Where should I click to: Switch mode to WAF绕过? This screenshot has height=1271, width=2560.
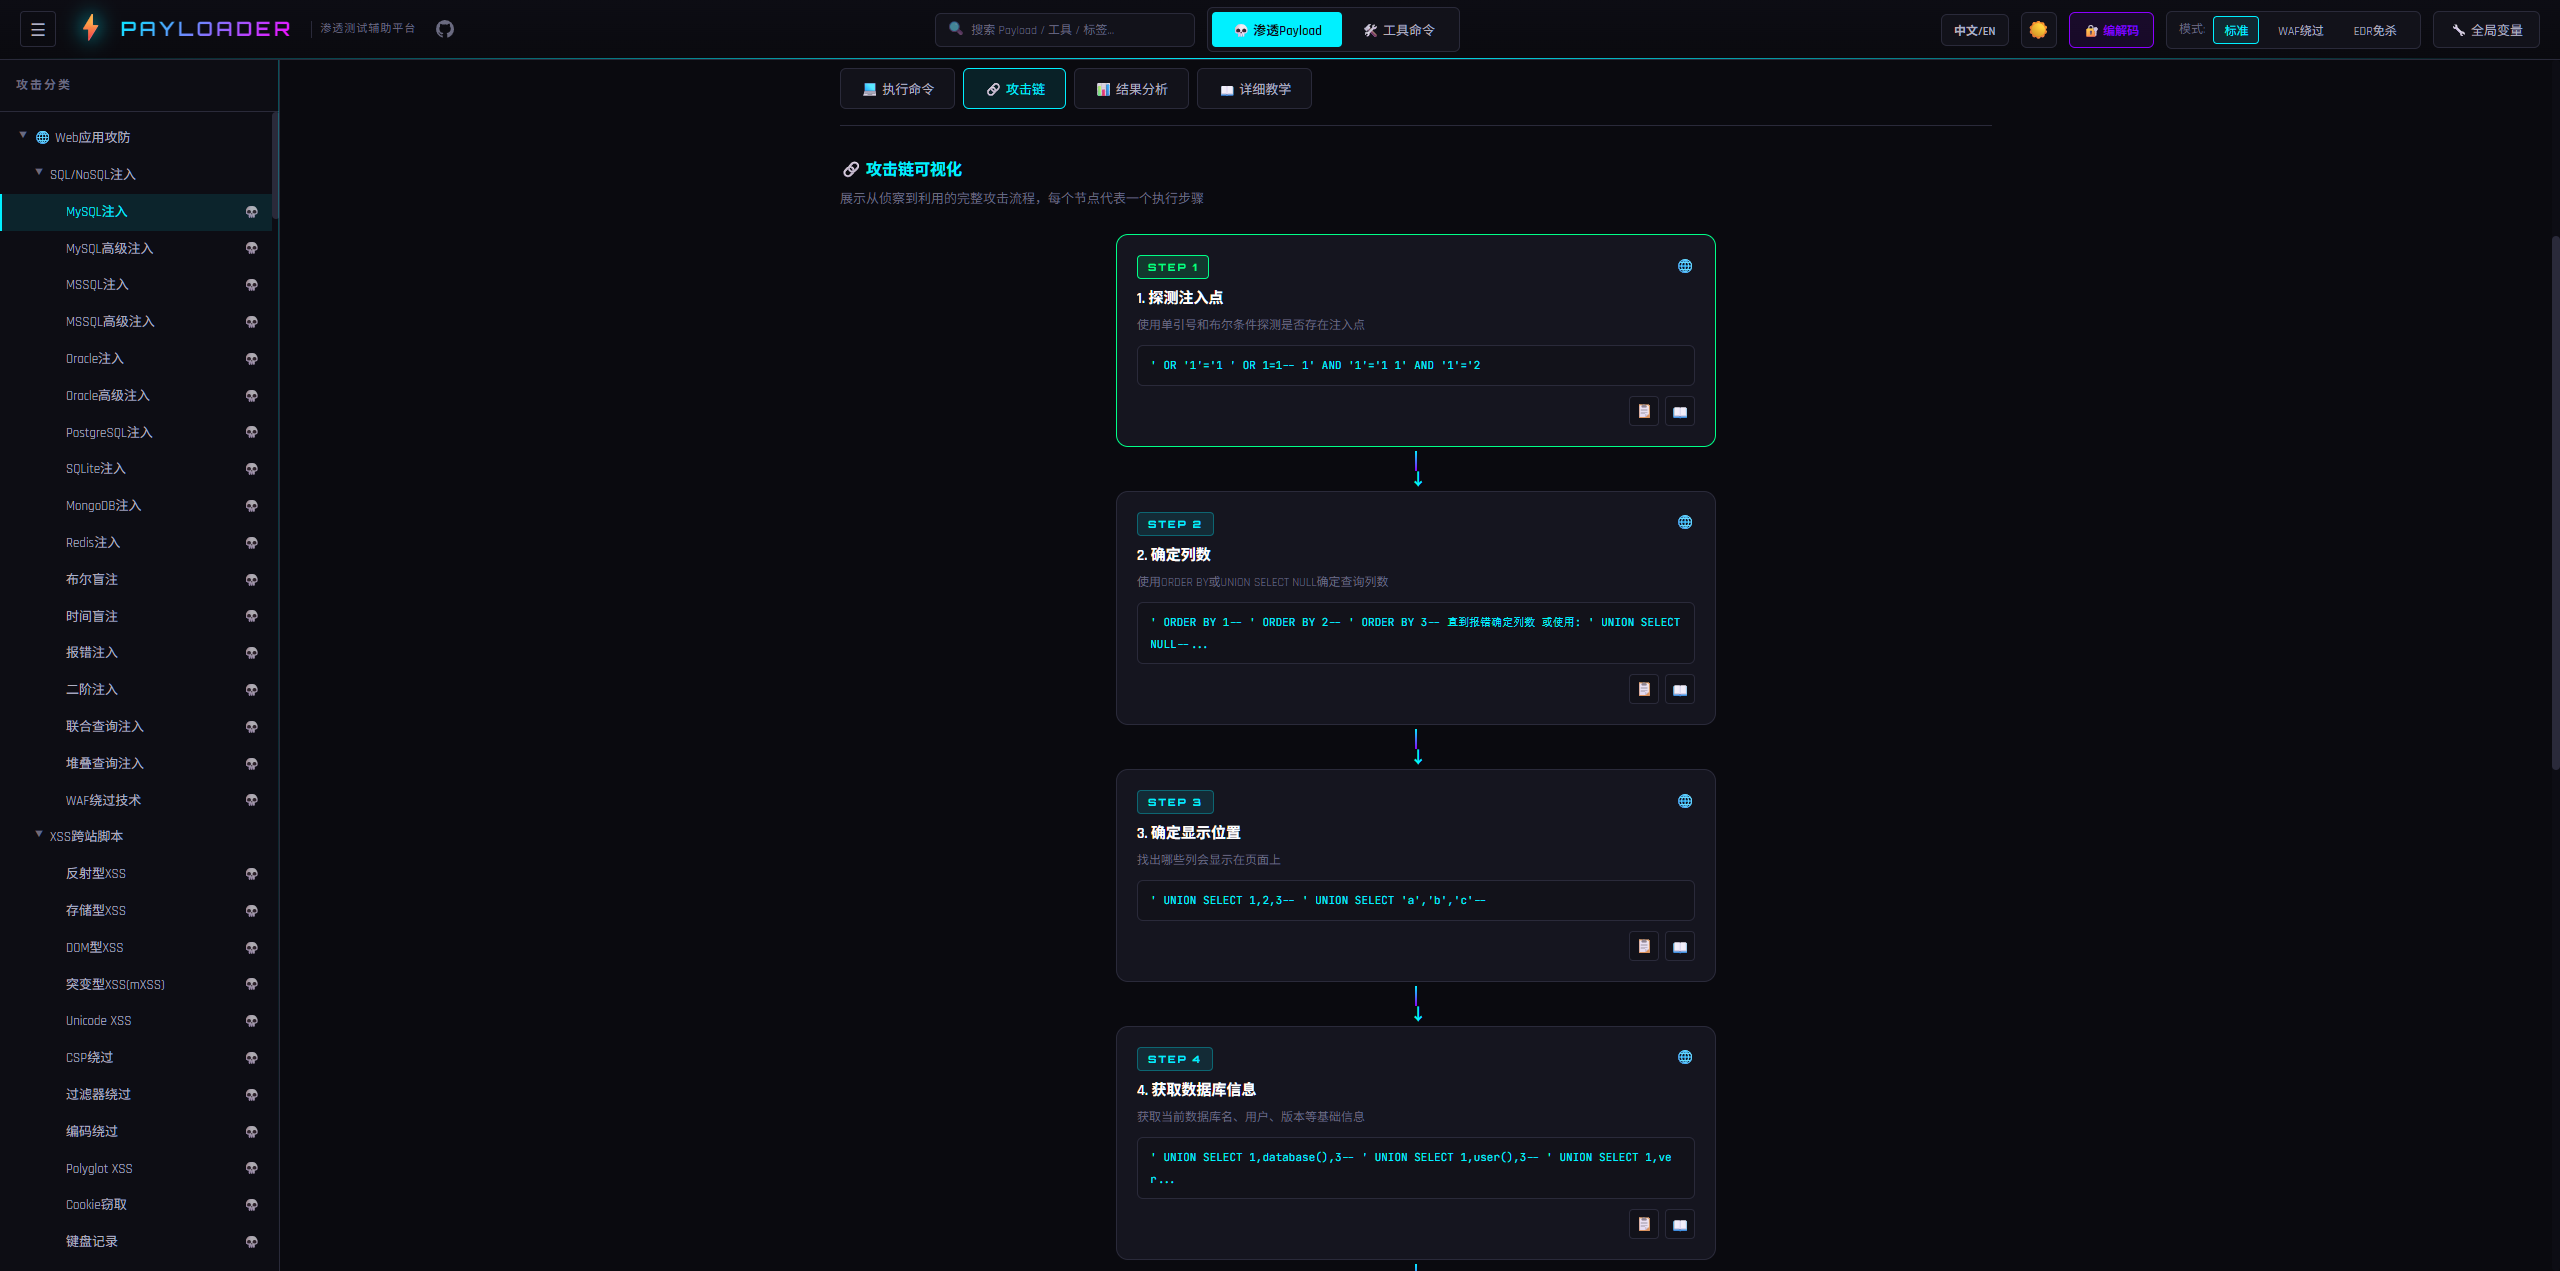[x=2300, y=30]
